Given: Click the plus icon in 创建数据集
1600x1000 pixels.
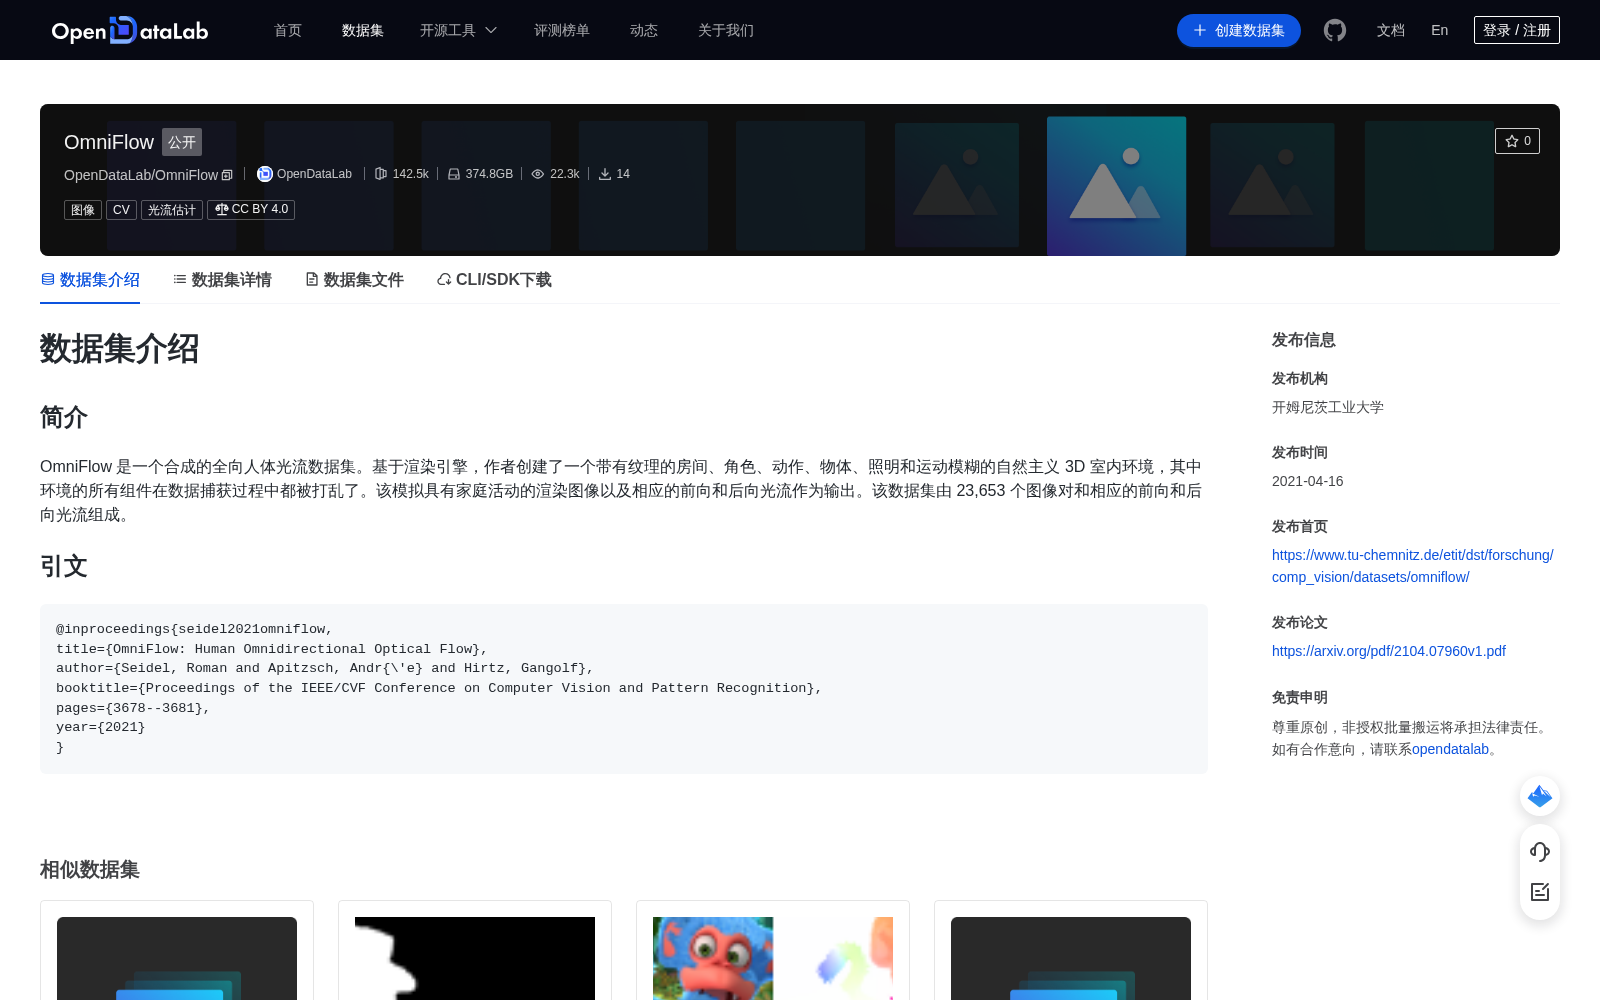Looking at the screenshot, I should click(x=1200, y=30).
